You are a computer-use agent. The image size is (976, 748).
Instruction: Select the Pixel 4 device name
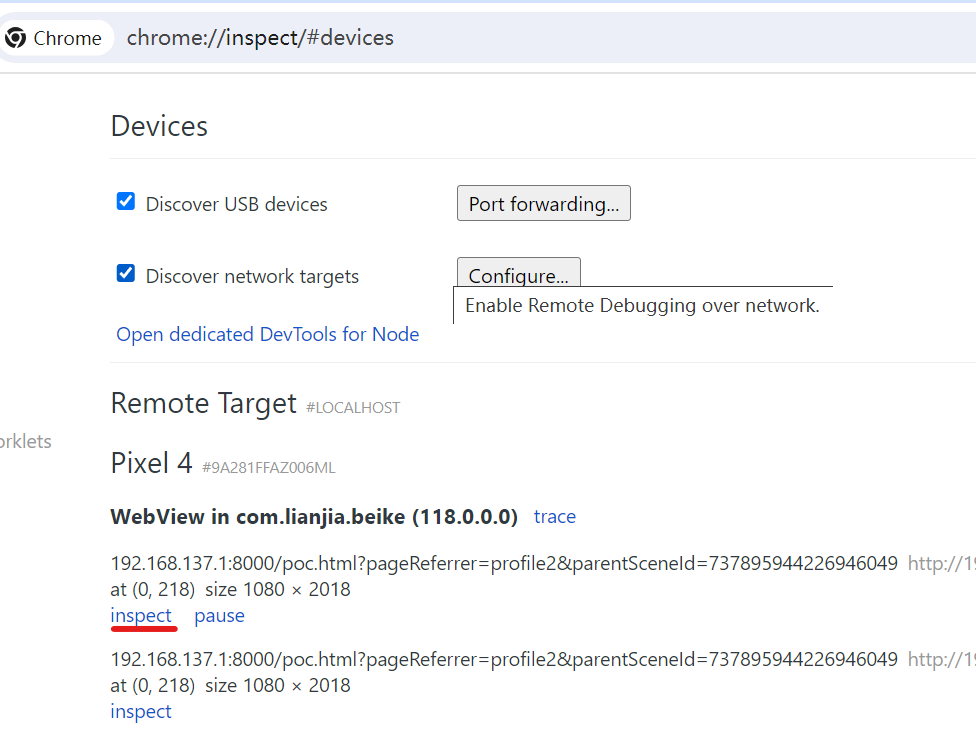[x=151, y=463]
